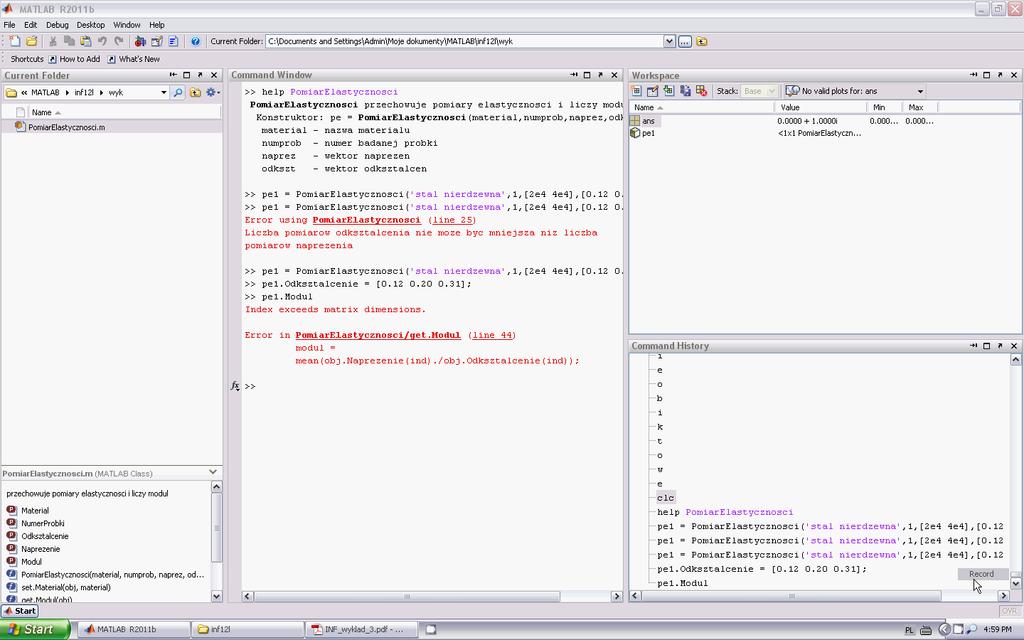Expand the wyk address bar dropdown
This screenshot has width=1024, height=640.
(163, 93)
